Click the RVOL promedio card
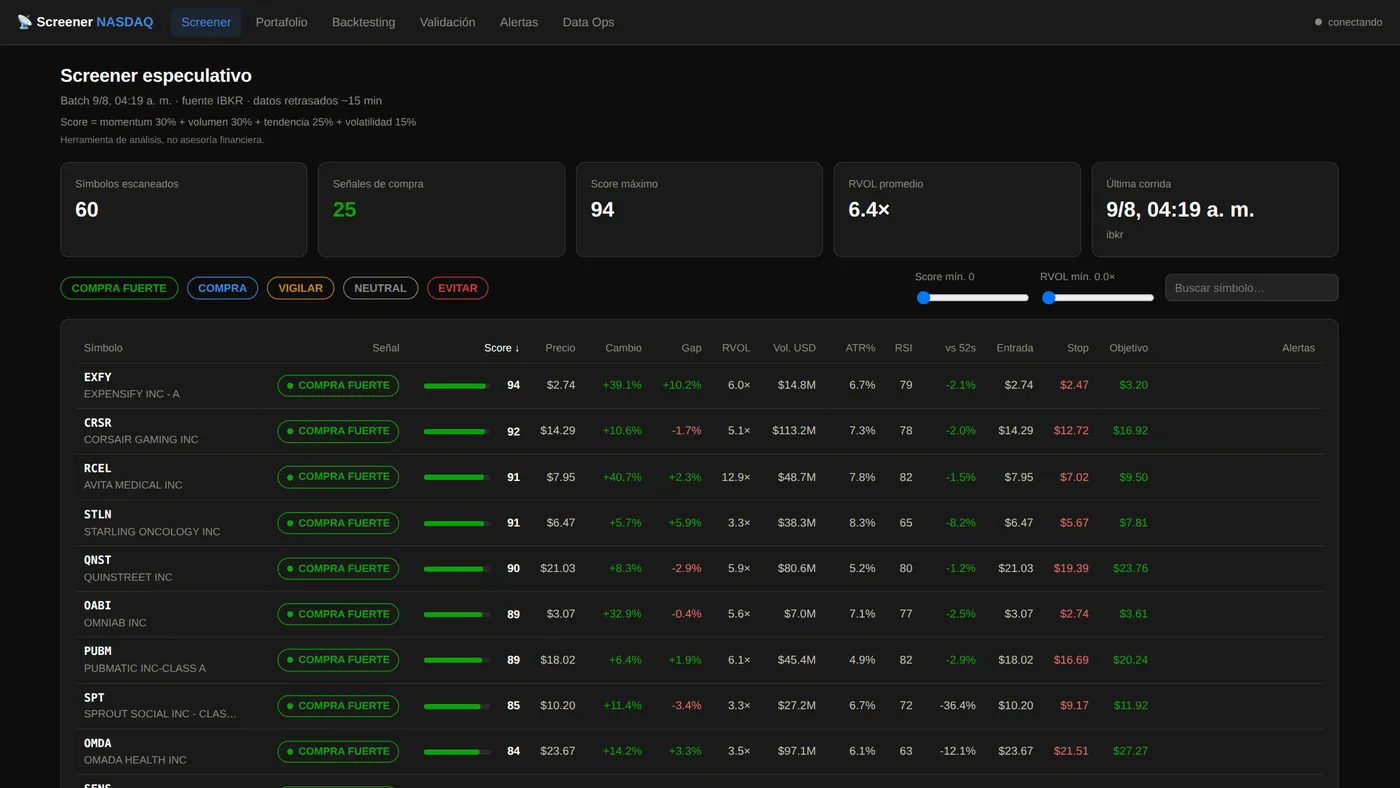The width and height of the screenshot is (1400, 788). 957,210
